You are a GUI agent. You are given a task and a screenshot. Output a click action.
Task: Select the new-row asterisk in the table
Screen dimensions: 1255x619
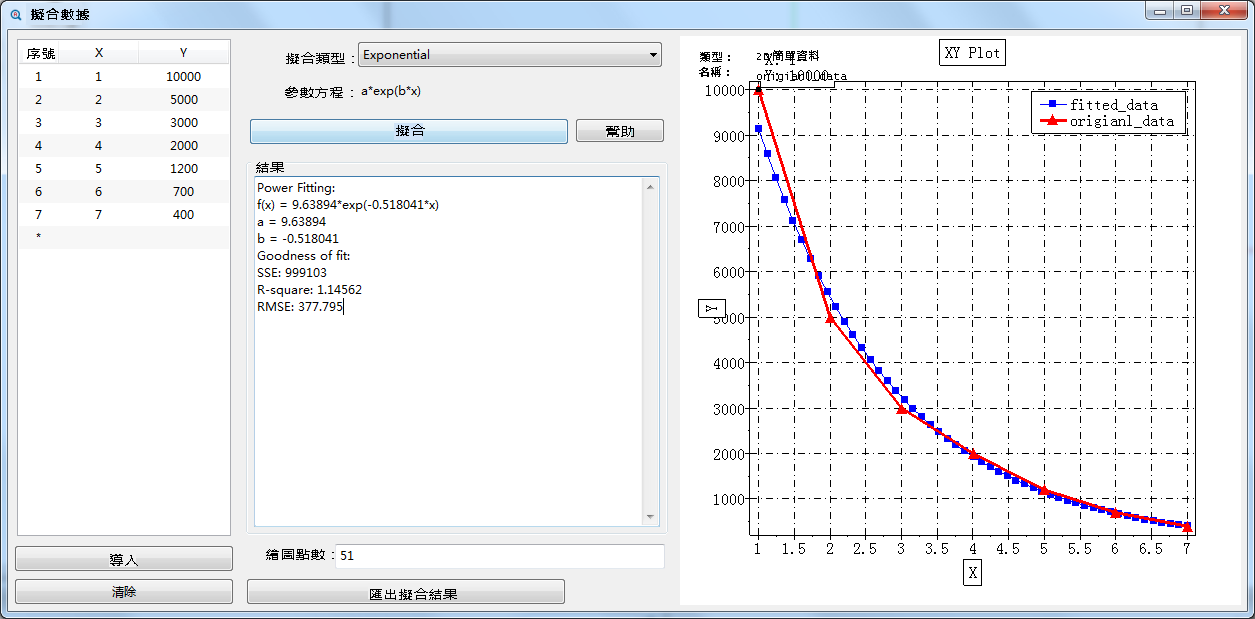[x=38, y=237]
